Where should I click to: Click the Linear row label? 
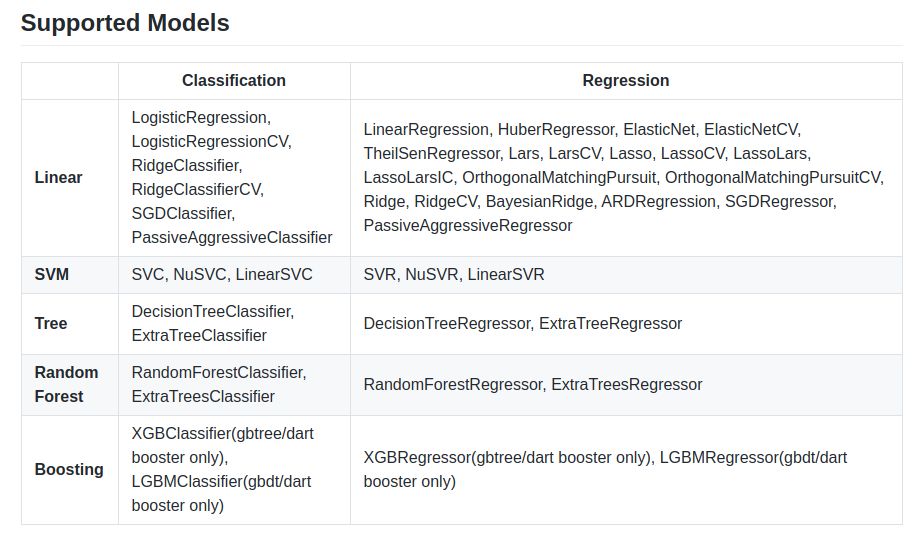pyautogui.click(x=58, y=177)
